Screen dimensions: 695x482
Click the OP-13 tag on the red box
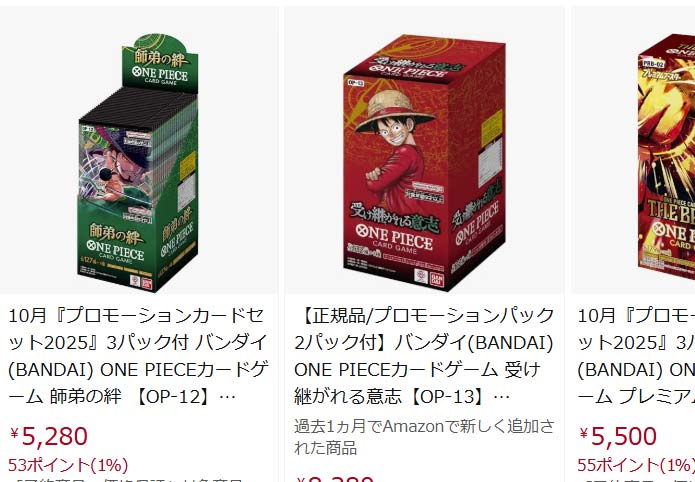(355, 82)
